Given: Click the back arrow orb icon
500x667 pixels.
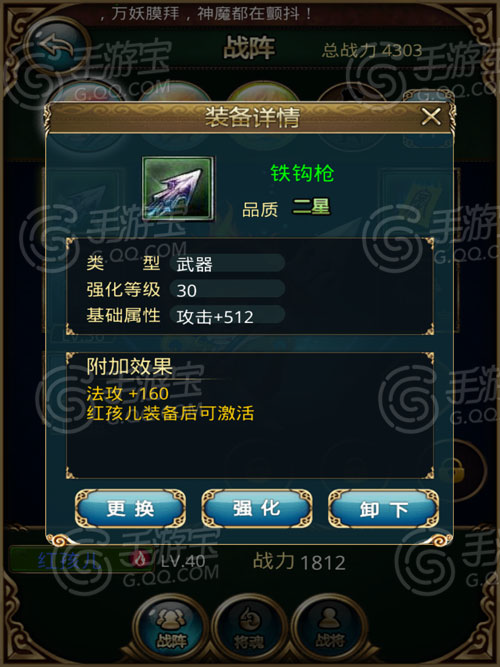Looking at the screenshot, I should [54, 47].
